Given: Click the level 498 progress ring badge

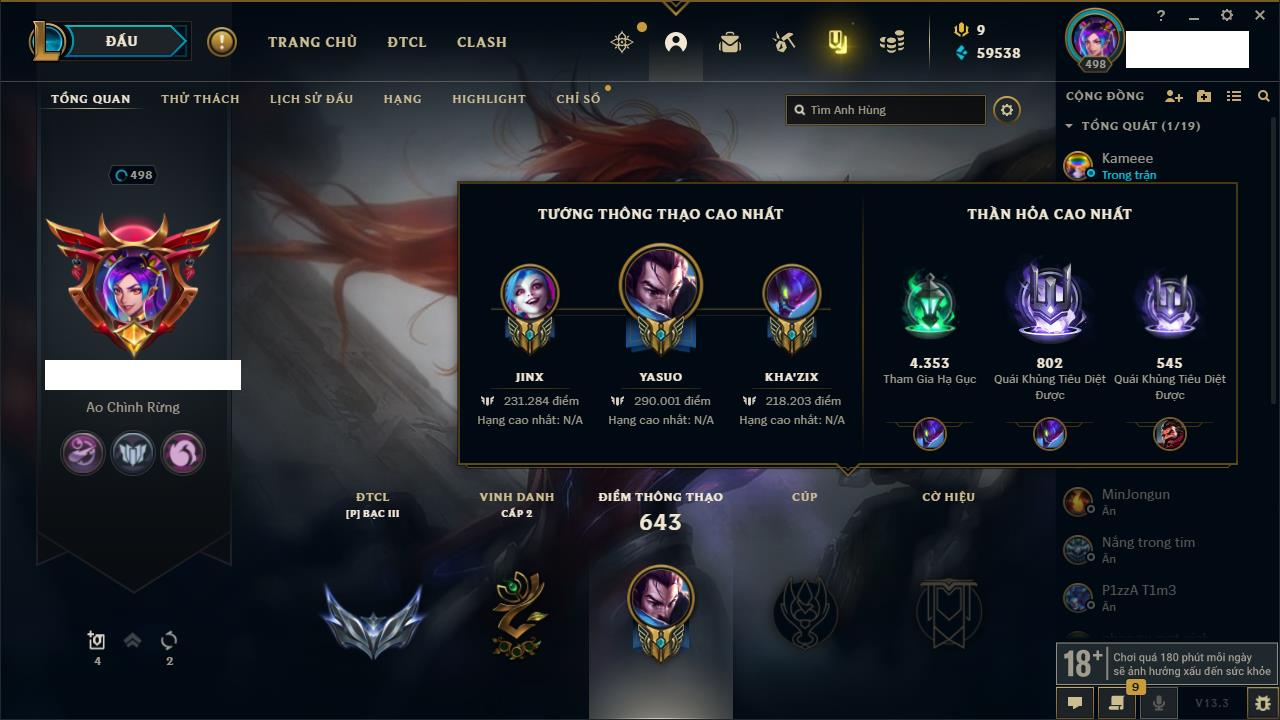Looking at the screenshot, I should click(133, 175).
